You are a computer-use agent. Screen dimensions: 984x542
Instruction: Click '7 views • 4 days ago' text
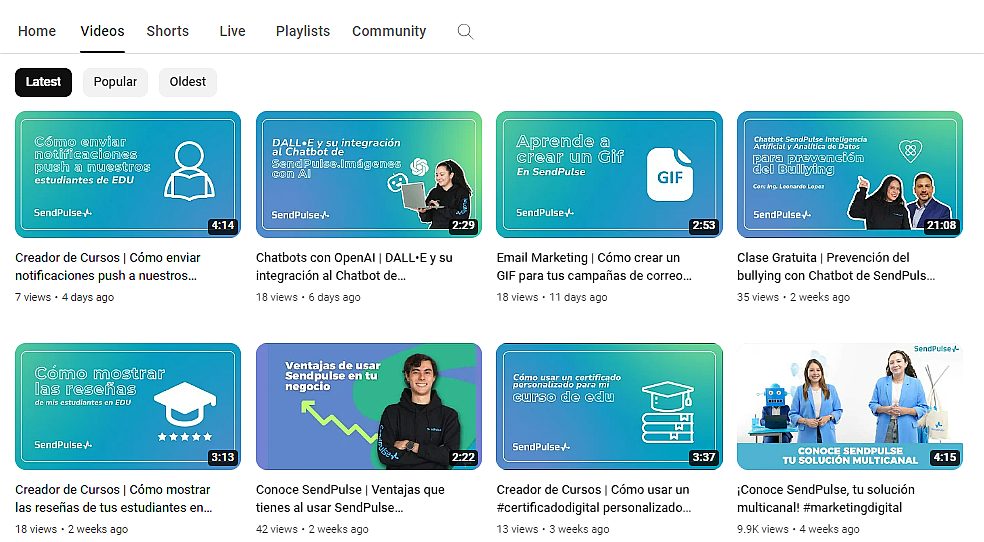(x=65, y=297)
